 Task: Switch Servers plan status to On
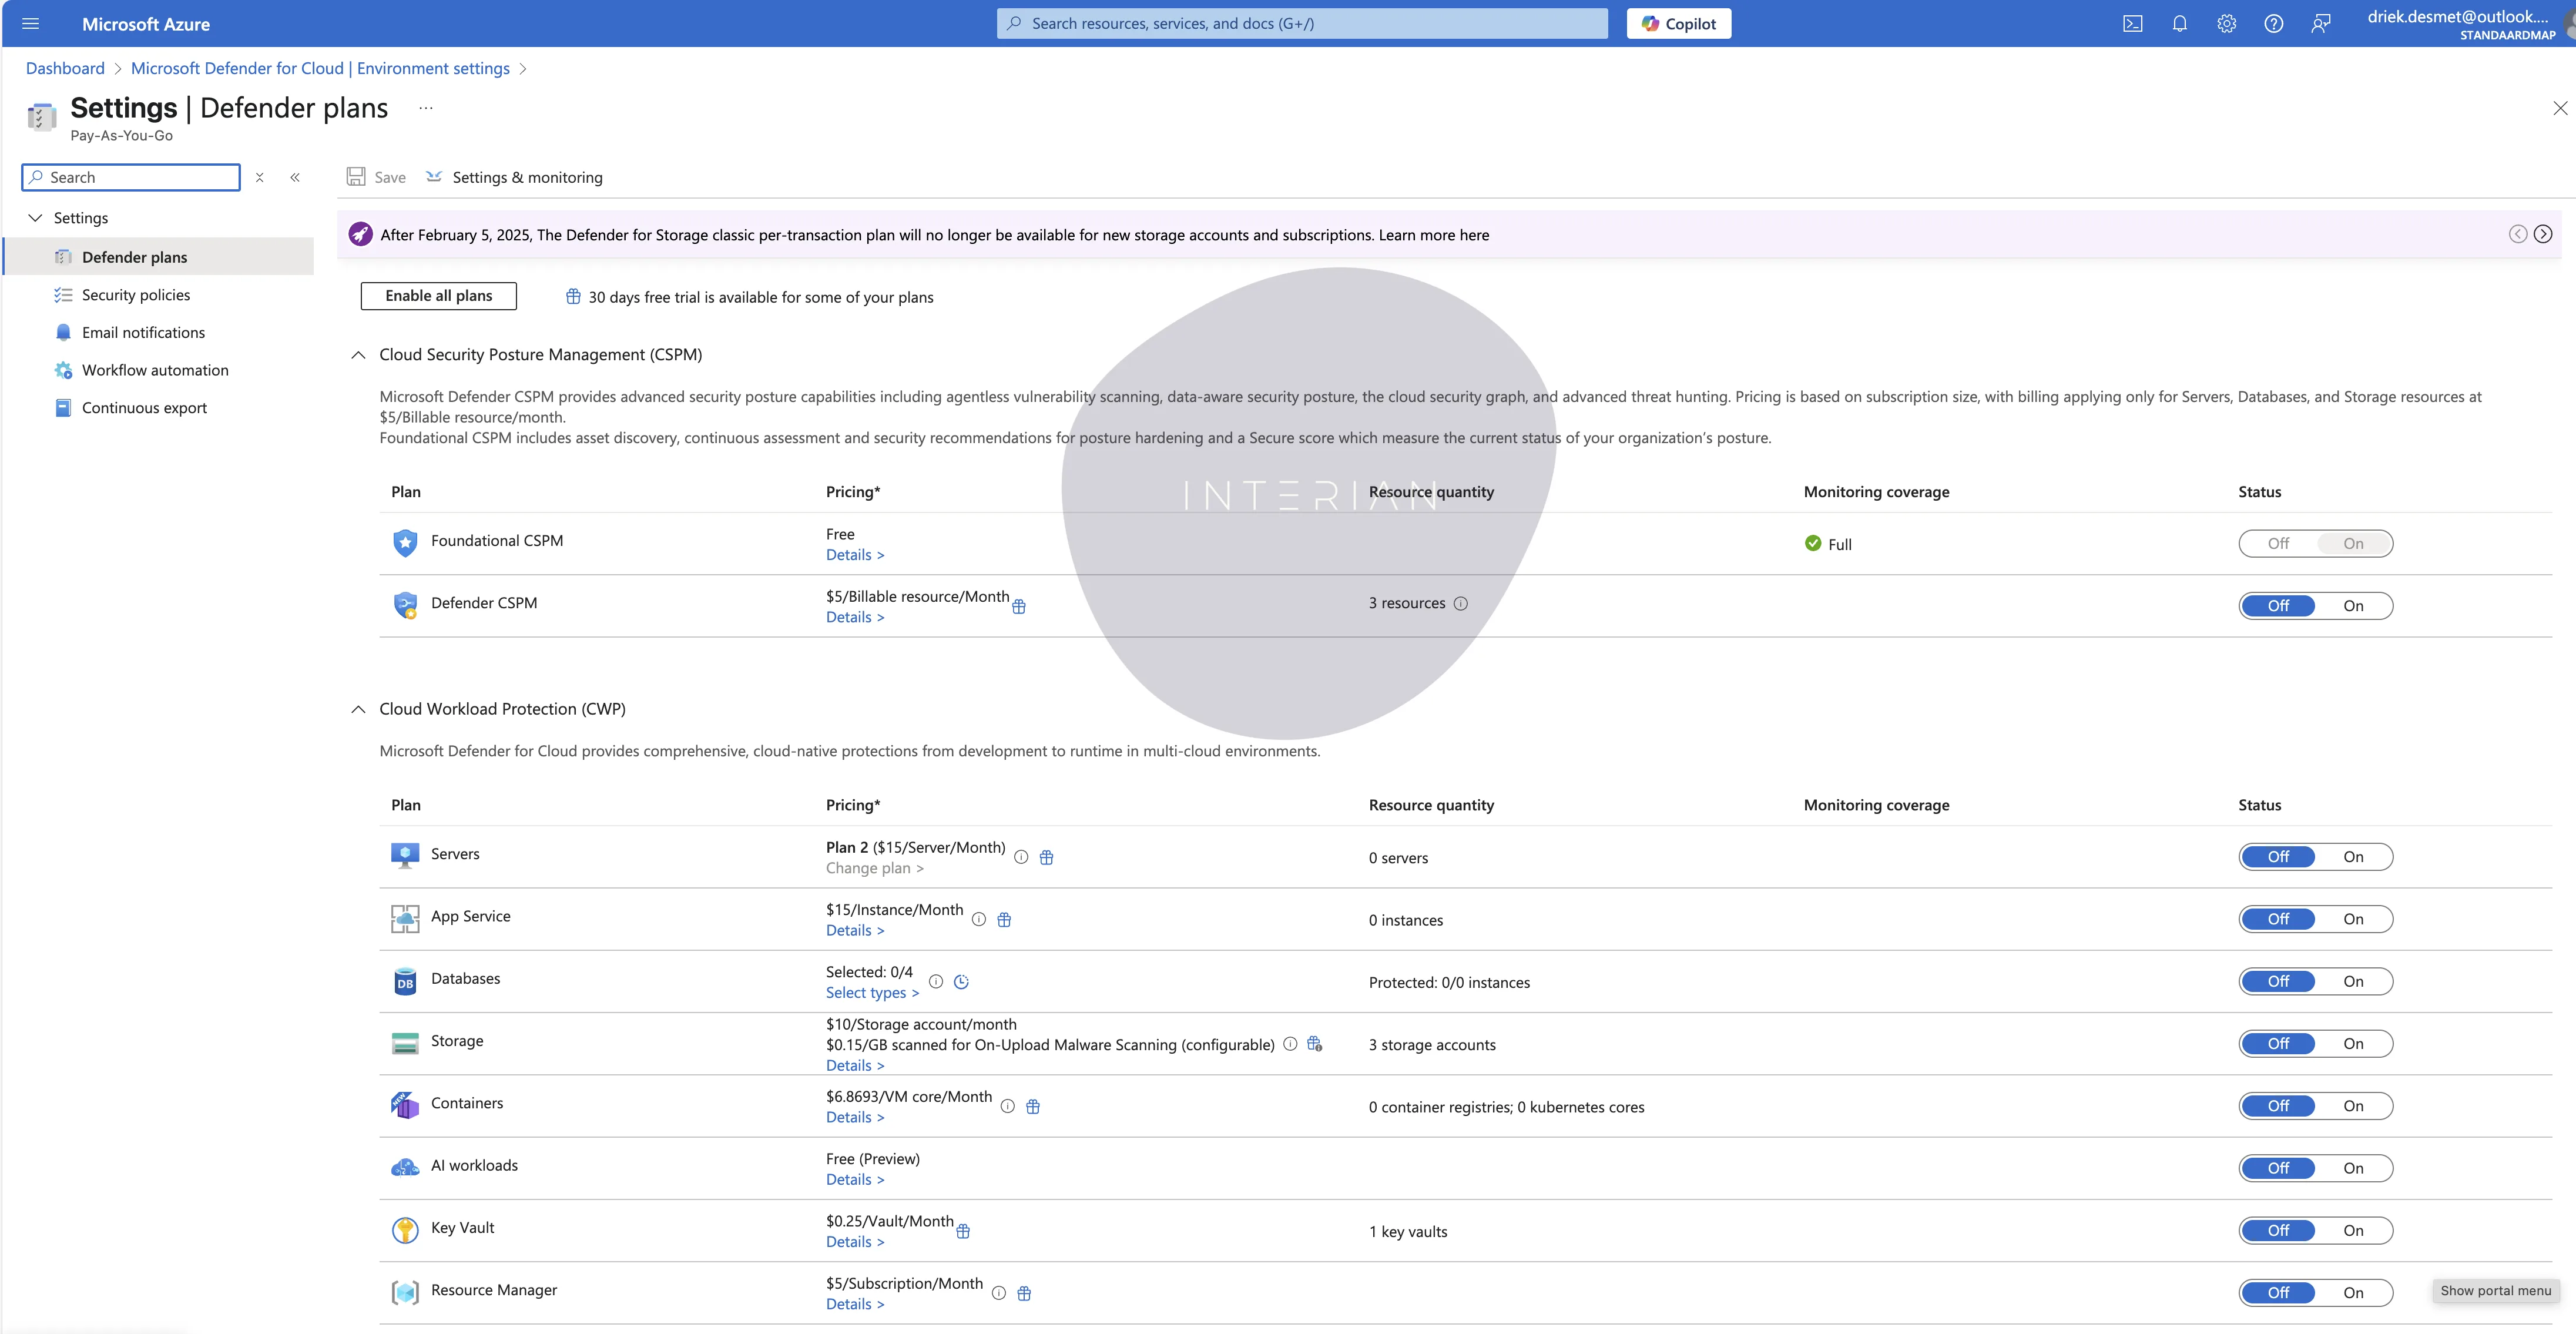coord(2353,857)
